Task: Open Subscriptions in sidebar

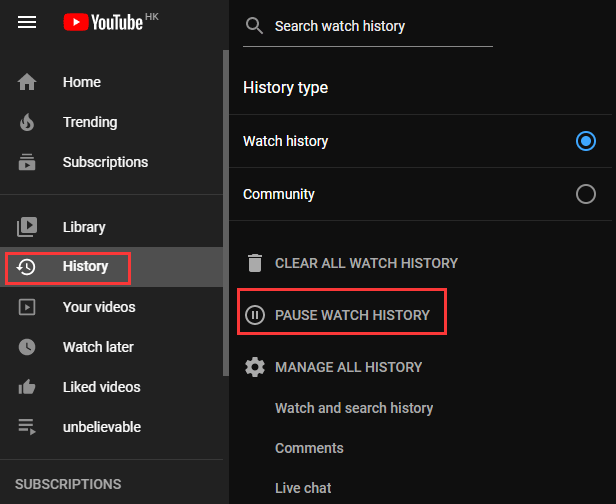Action: [105, 162]
